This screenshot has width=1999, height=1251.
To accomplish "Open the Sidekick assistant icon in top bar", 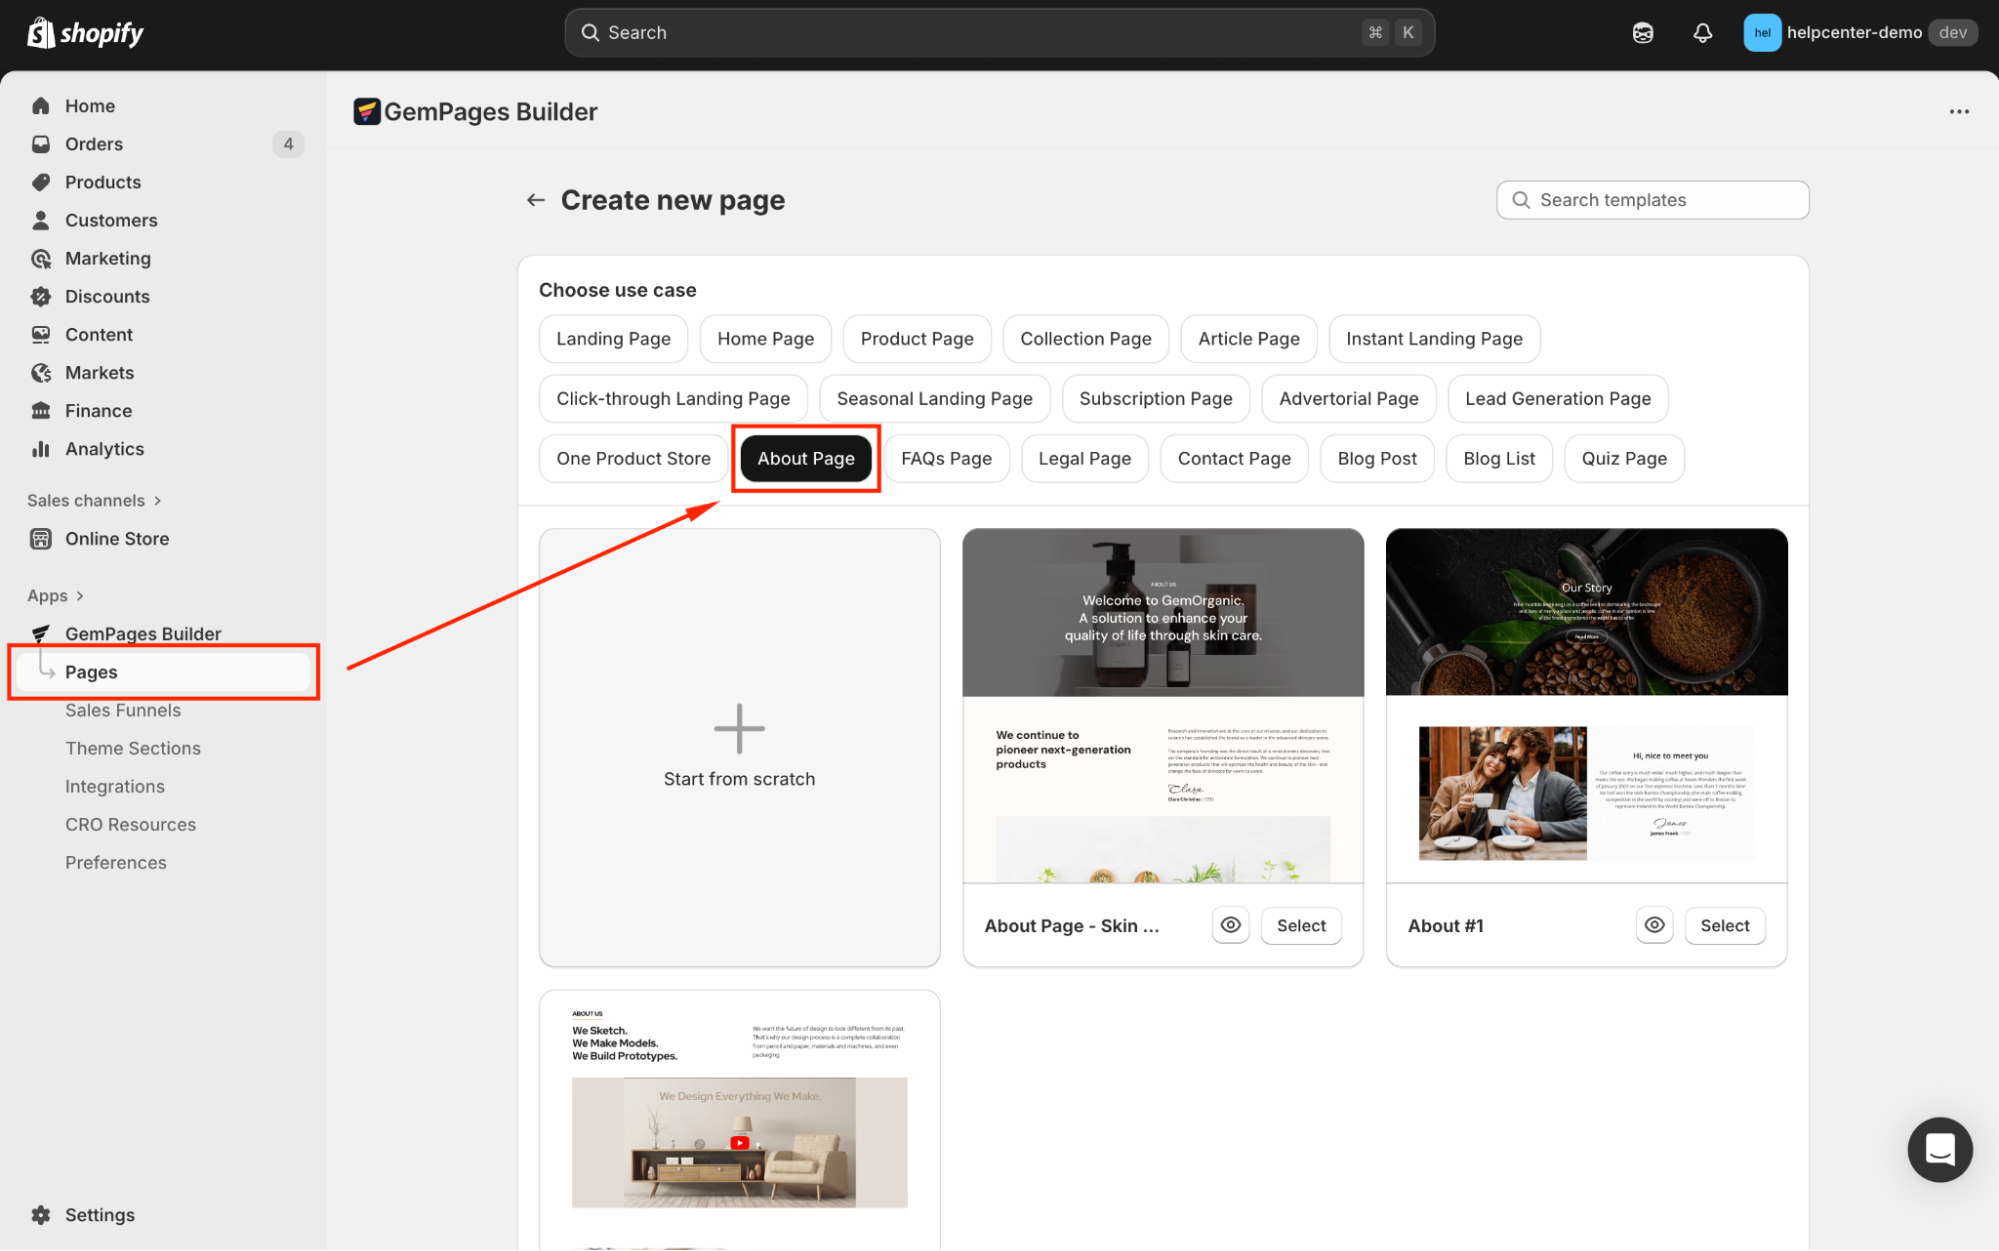I will pos(1643,33).
